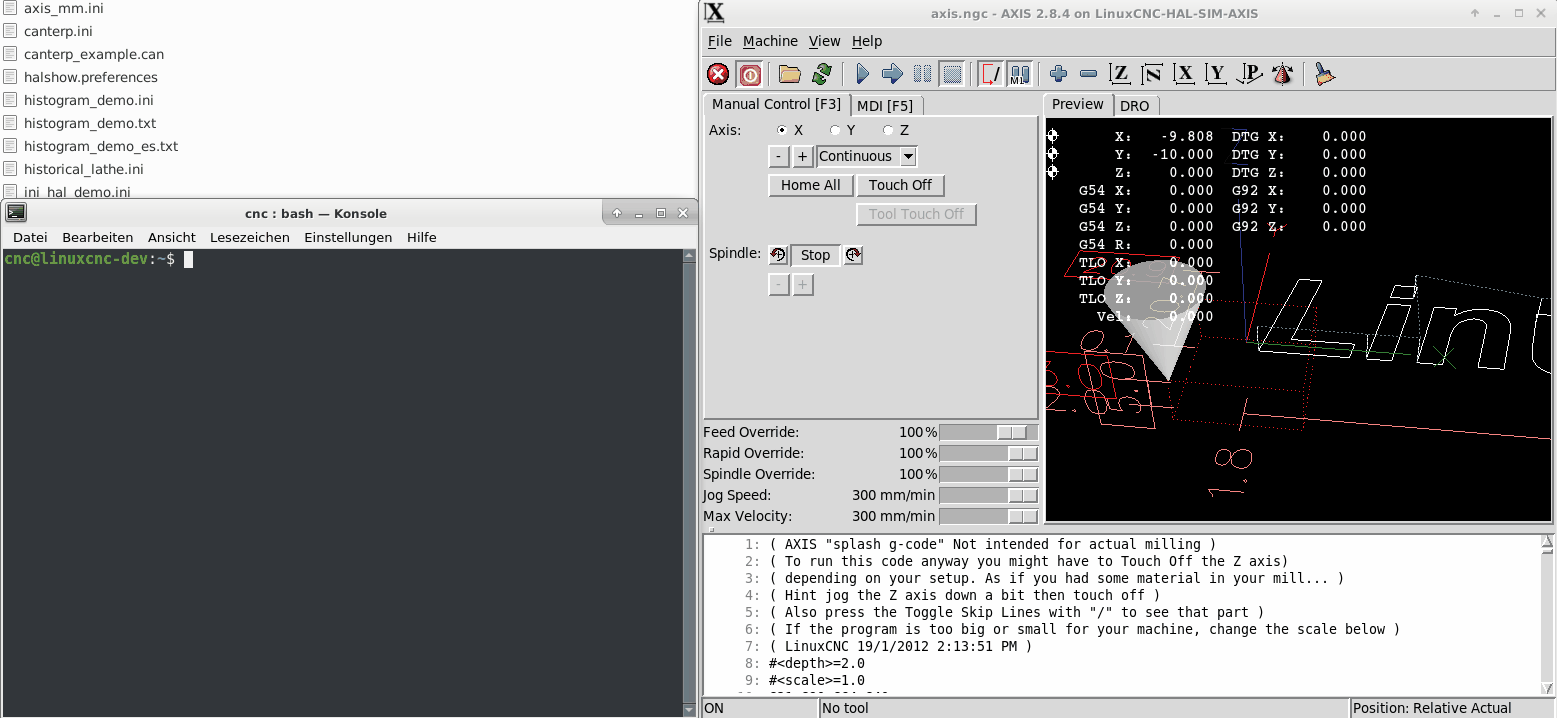The image size is (1557, 718).
Task: Switch to Perspective view P icon
Action: tap(1250, 74)
